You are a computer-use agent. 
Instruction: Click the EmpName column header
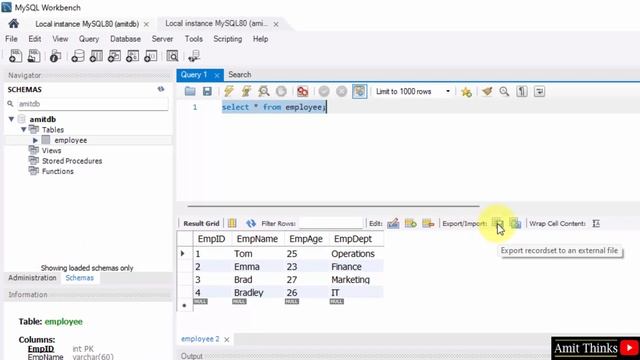[x=257, y=239]
